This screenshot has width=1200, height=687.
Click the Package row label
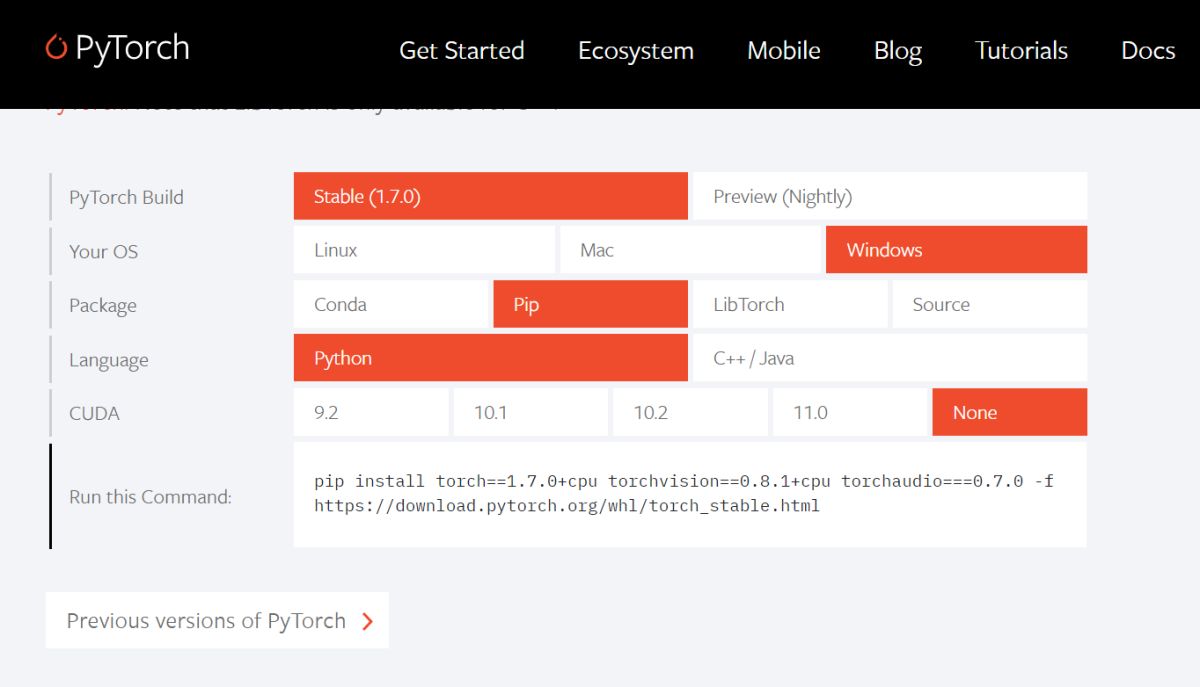(103, 306)
